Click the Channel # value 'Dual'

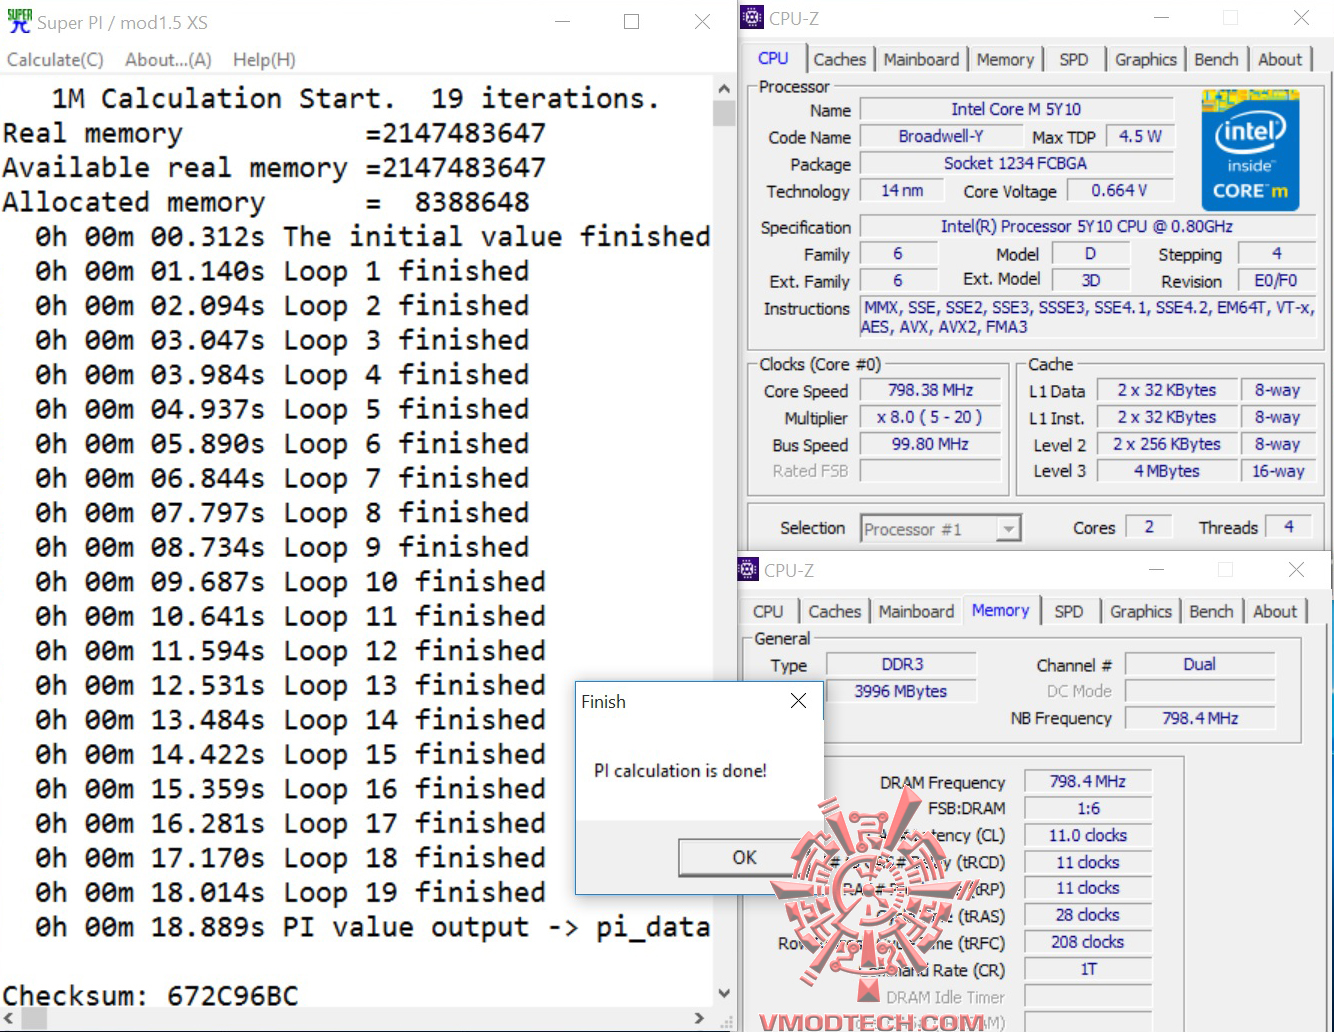coord(1200,664)
